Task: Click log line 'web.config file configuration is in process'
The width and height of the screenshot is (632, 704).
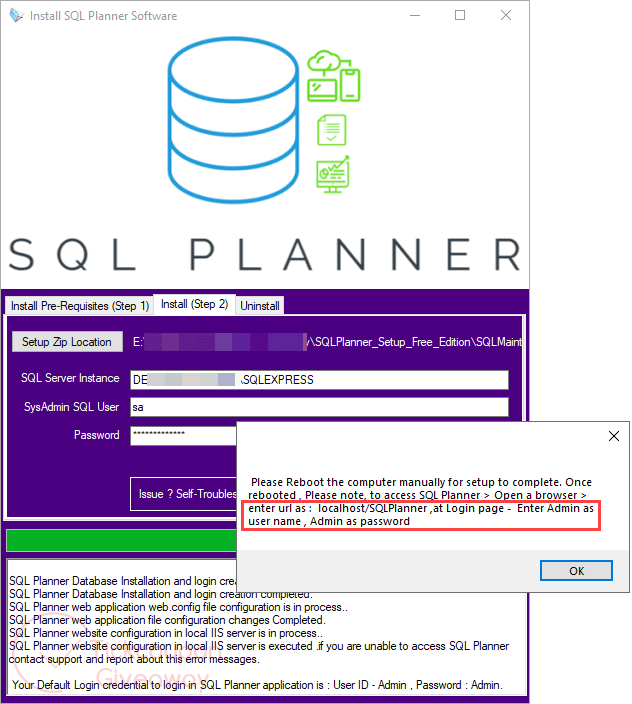Action: coord(178,607)
